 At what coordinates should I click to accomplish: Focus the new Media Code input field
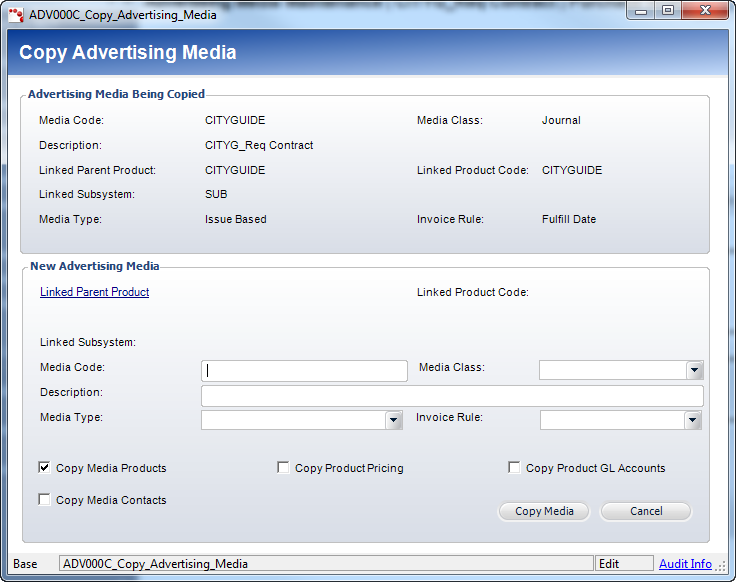[x=304, y=371]
